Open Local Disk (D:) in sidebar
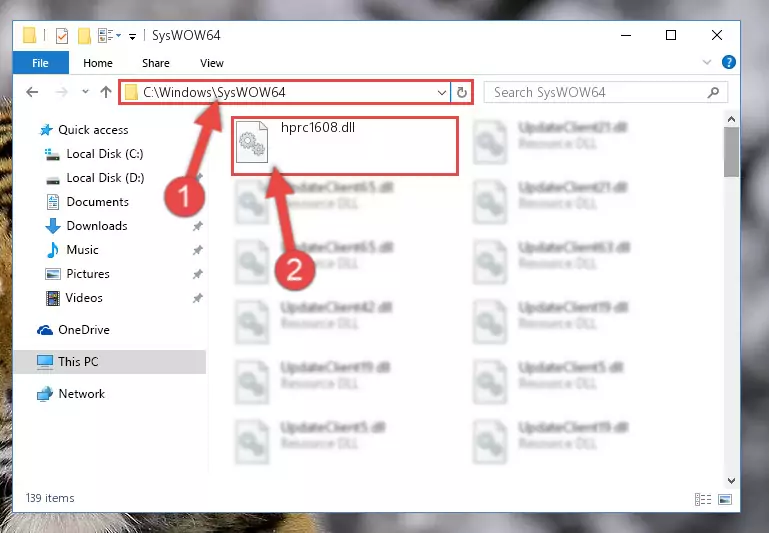 (x=105, y=178)
